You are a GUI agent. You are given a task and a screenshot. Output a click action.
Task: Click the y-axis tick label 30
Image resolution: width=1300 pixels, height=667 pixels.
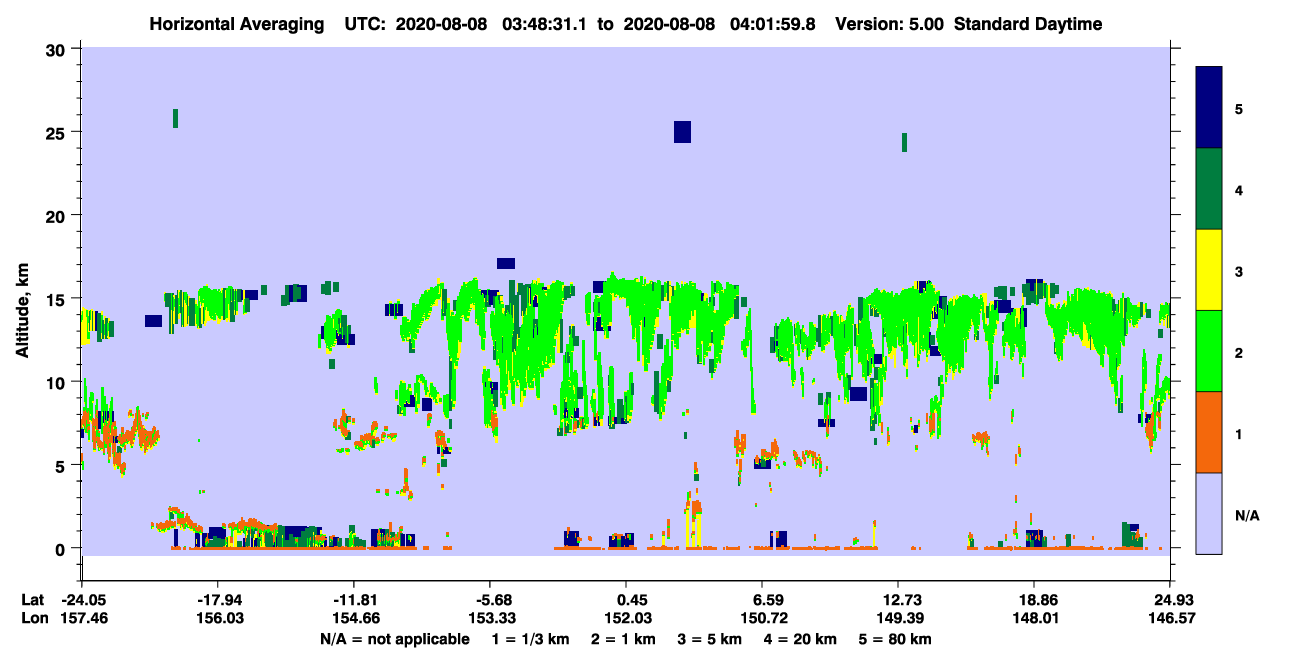pos(57,49)
